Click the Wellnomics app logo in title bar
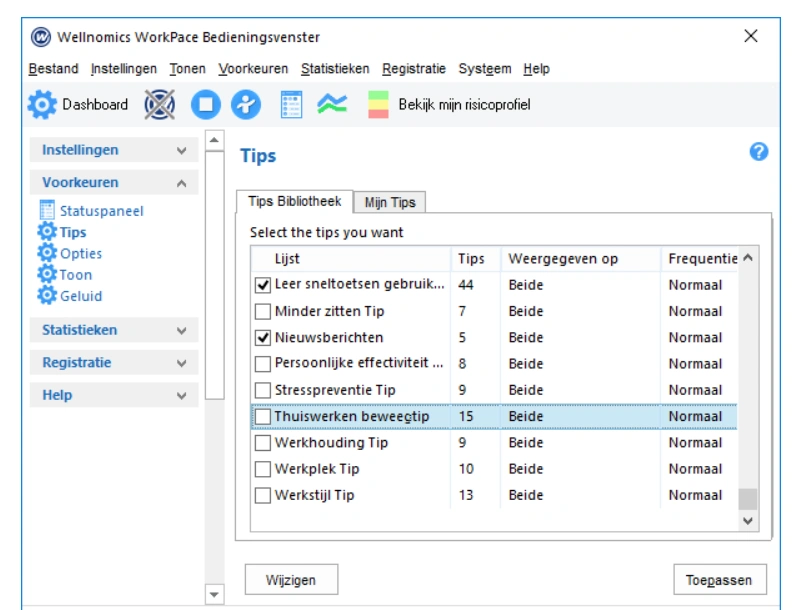The image size is (797, 610). (41, 37)
